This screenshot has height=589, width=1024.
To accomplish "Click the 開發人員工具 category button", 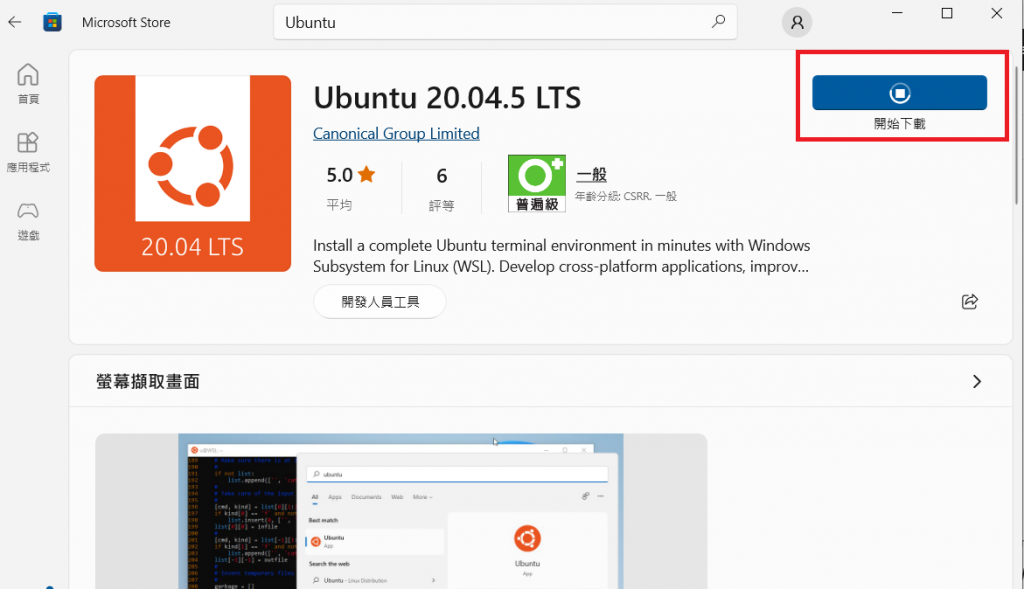I will 379,302.
